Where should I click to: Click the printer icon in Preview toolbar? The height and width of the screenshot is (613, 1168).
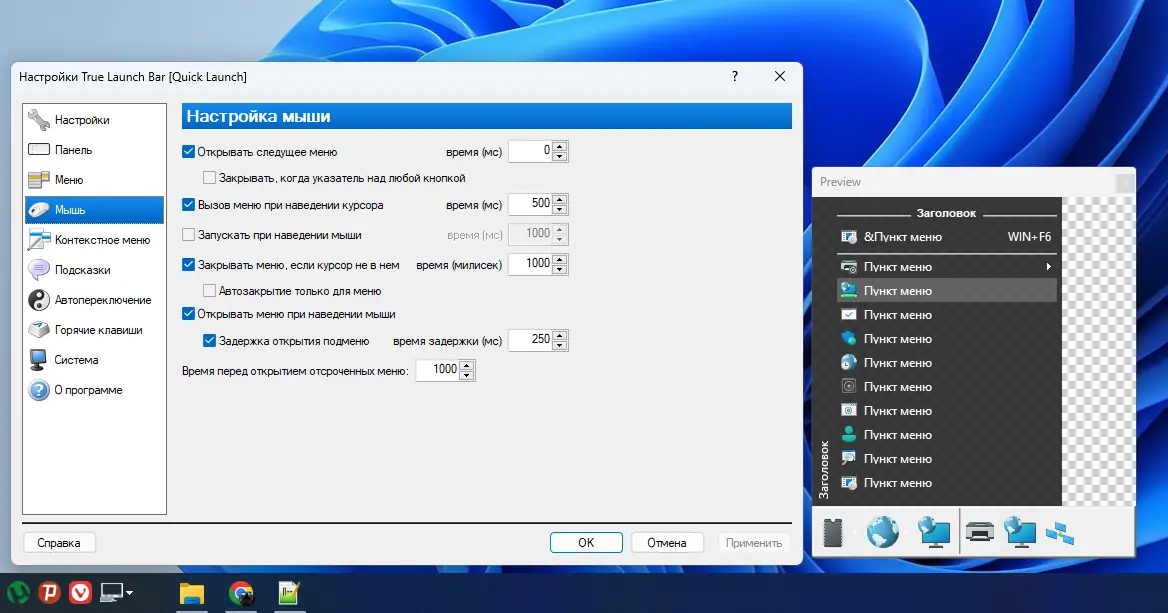(979, 532)
